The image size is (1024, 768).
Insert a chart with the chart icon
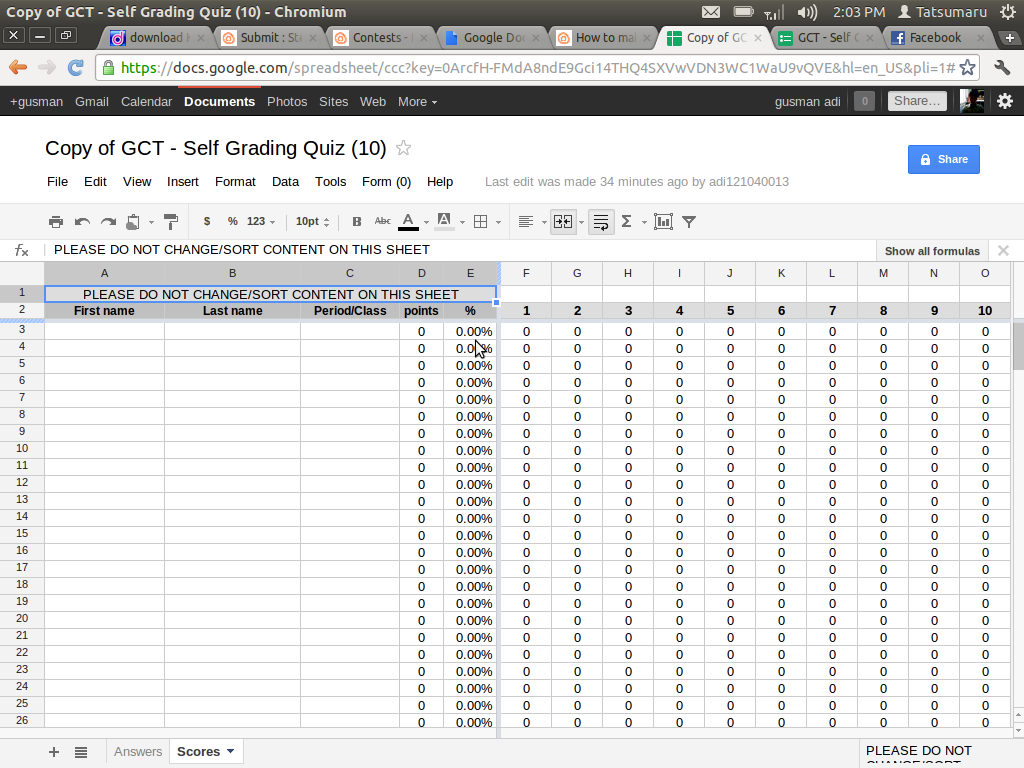tap(663, 221)
